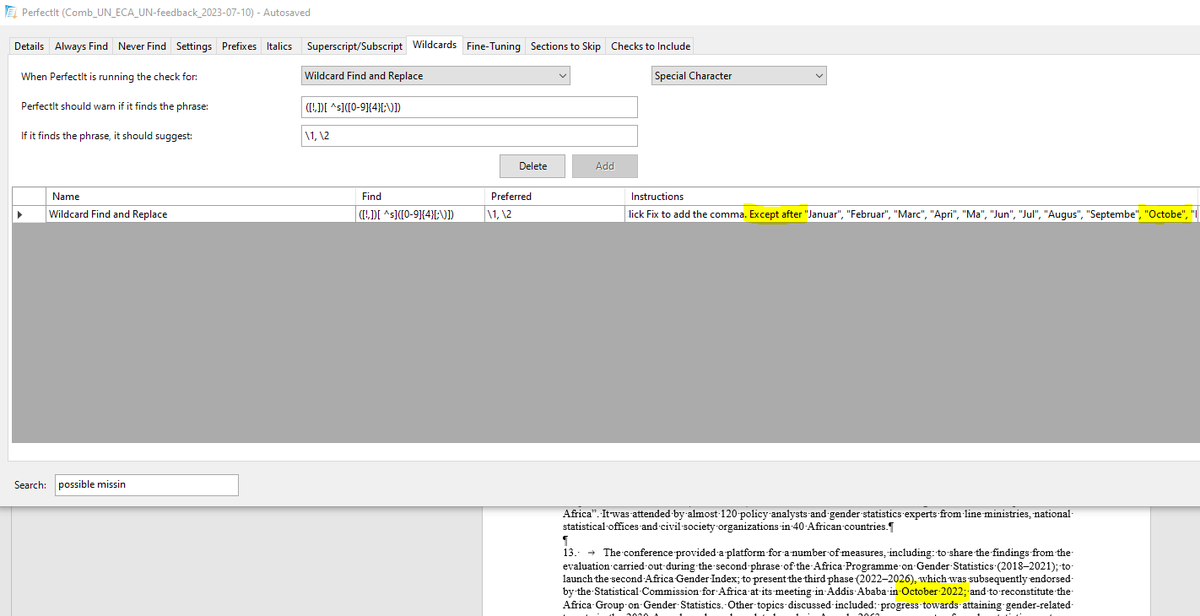This screenshot has height=616, width=1200.
Task: Open the Details tab
Action: click(29, 46)
